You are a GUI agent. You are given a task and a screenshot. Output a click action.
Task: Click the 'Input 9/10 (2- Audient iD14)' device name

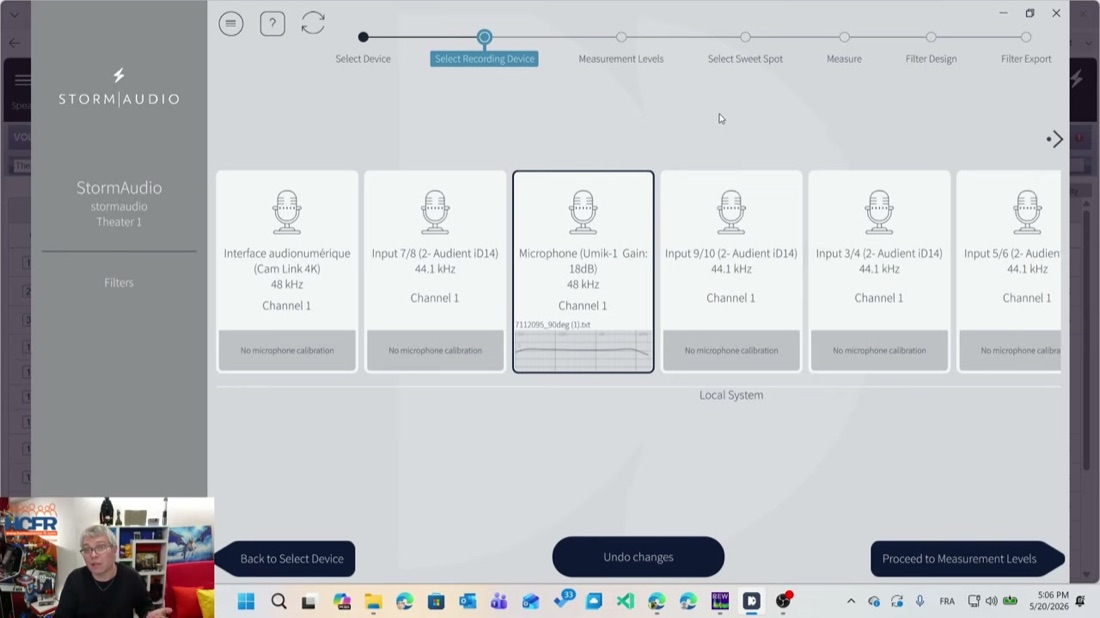pyautogui.click(x=731, y=253)
